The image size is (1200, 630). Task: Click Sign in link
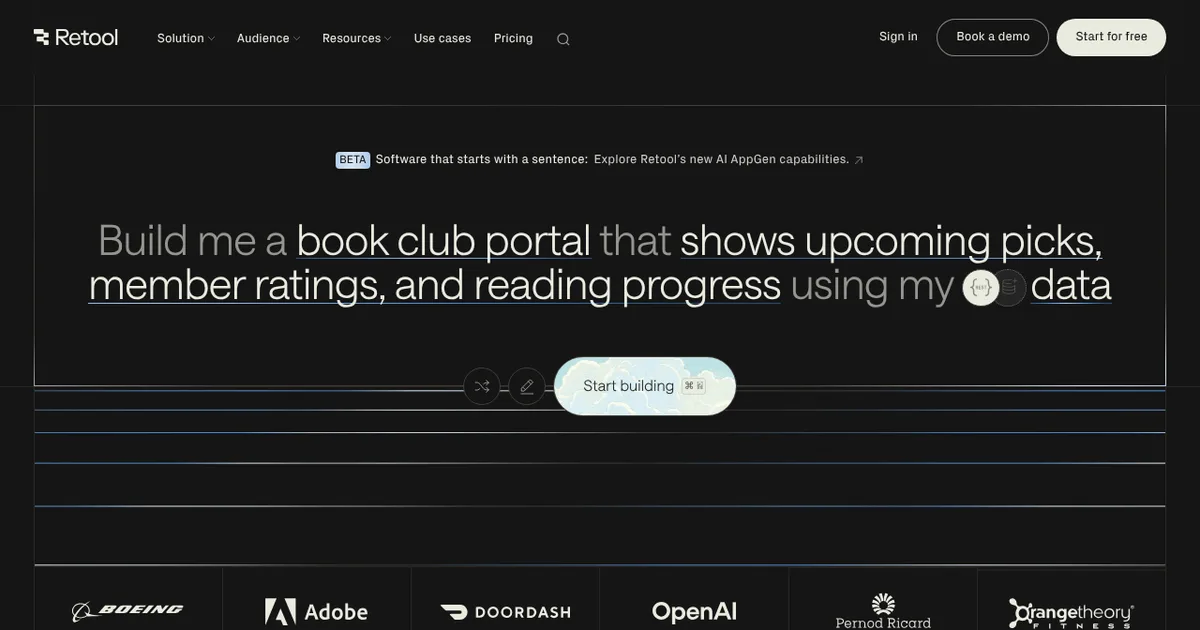[898, 37]
